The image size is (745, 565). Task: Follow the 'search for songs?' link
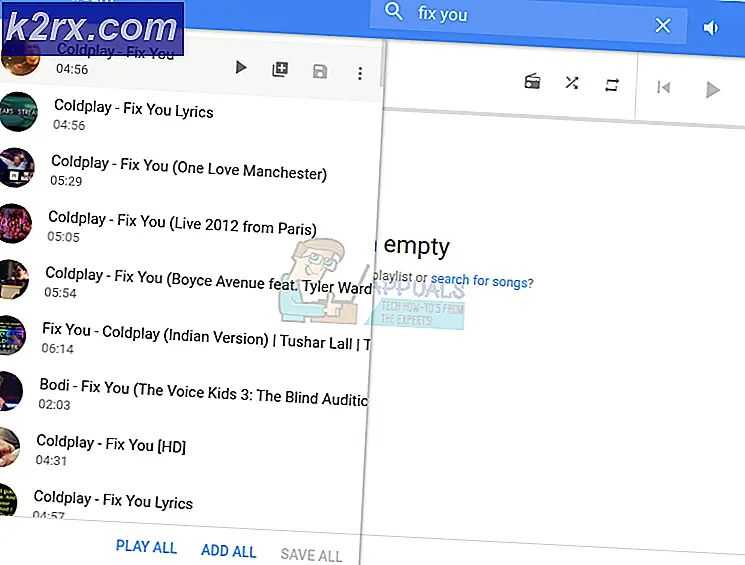[x=482, y=281]
